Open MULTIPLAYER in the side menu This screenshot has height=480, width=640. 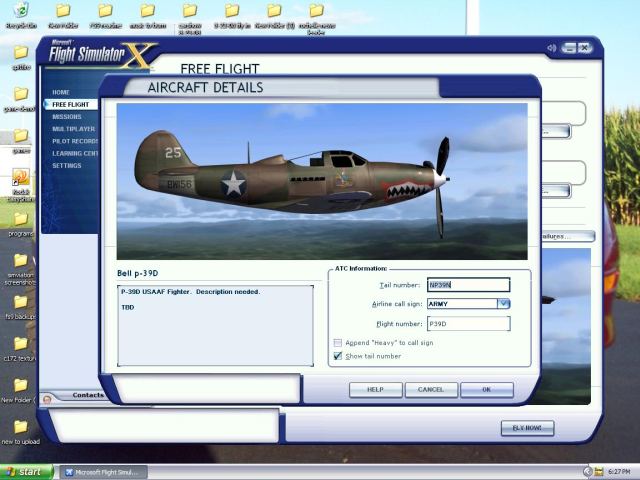73,129
